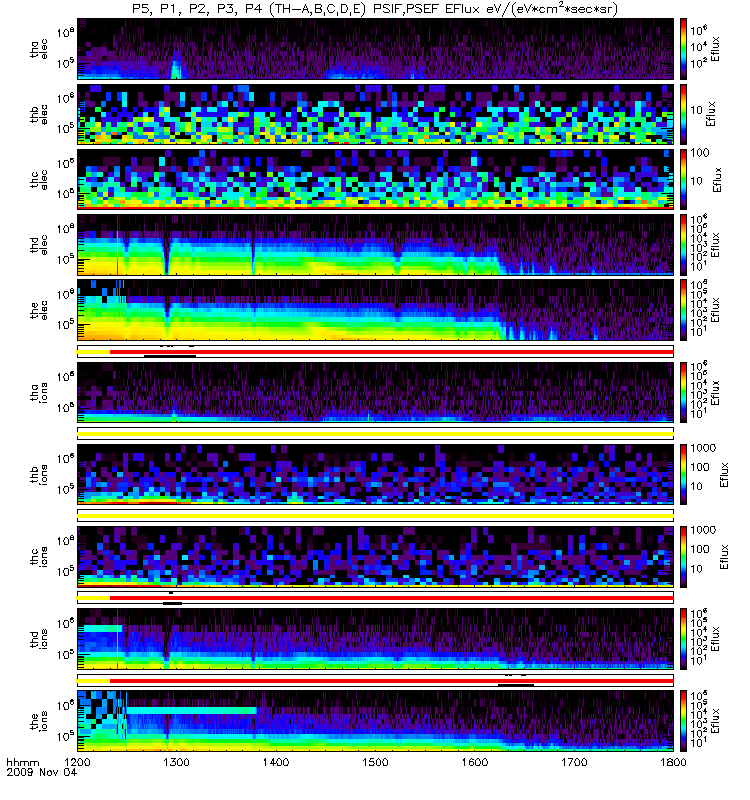
Task: Click the yellow status bar below tha ions panel
Action: point(376,434)
